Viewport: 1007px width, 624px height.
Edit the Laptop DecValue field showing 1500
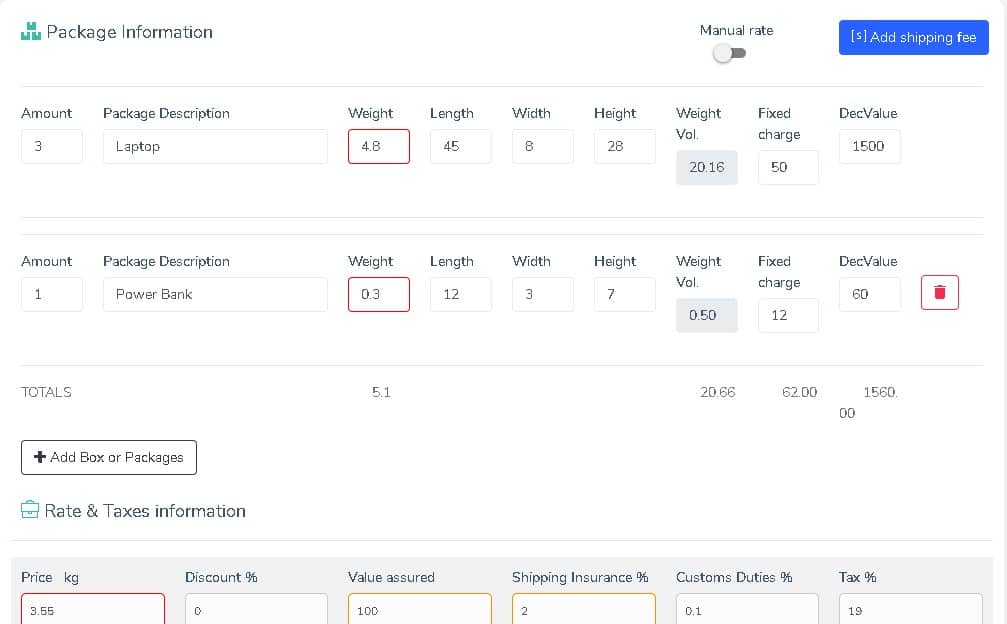coord(869,146)
